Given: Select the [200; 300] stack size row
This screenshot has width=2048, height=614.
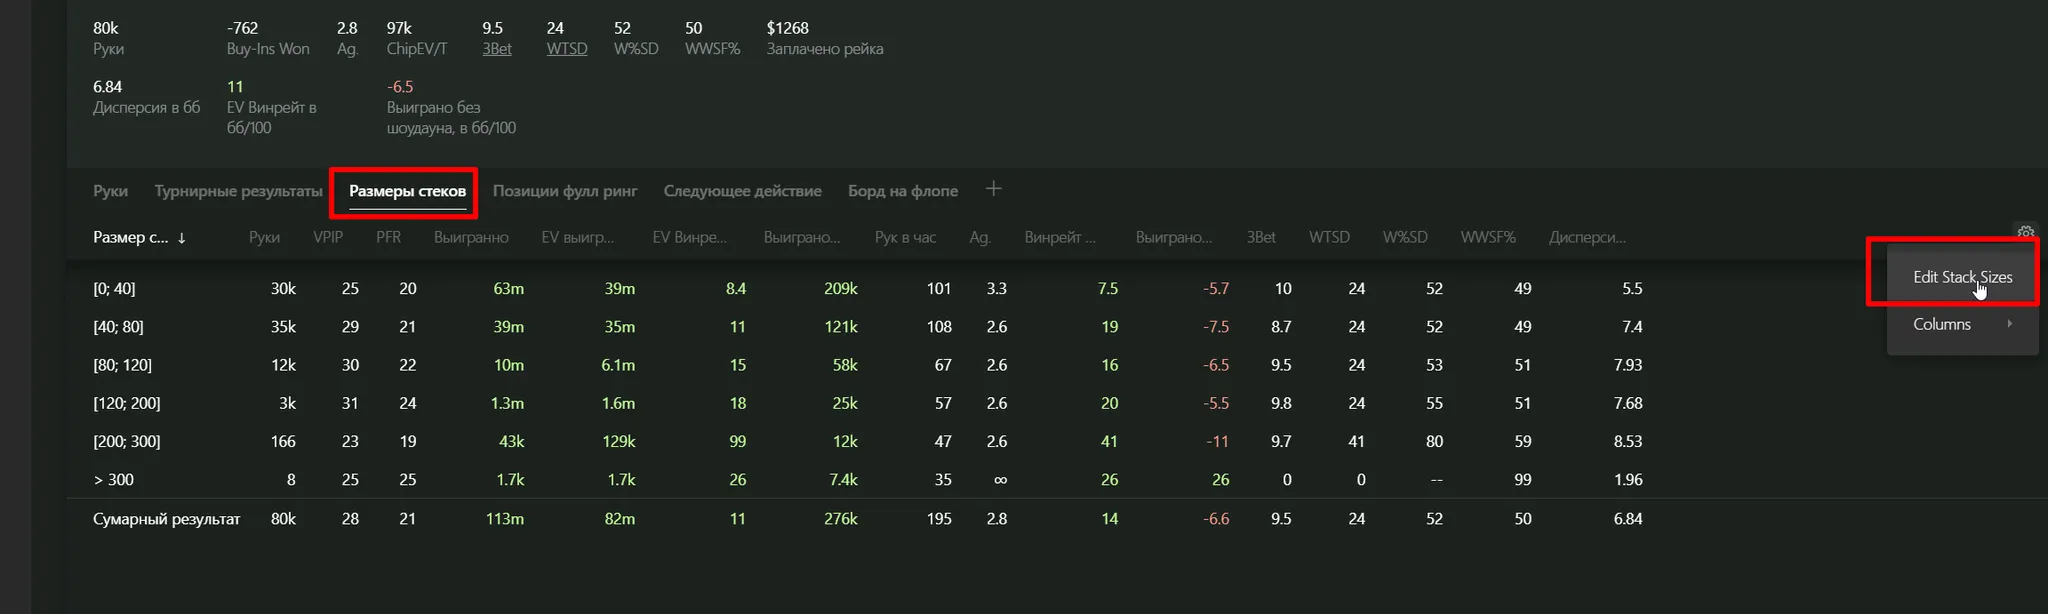Looking at the screenshot, I should 126,442.
